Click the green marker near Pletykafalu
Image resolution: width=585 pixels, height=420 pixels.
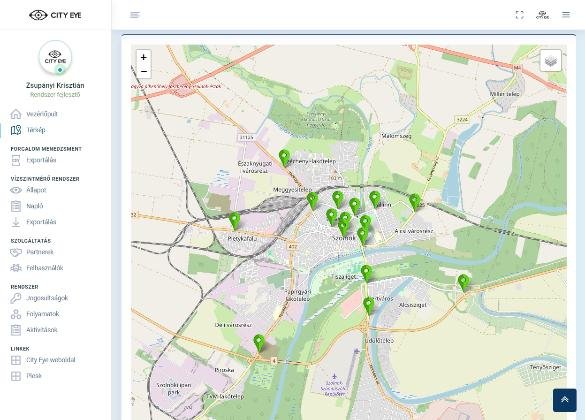[x=234, y=220]
